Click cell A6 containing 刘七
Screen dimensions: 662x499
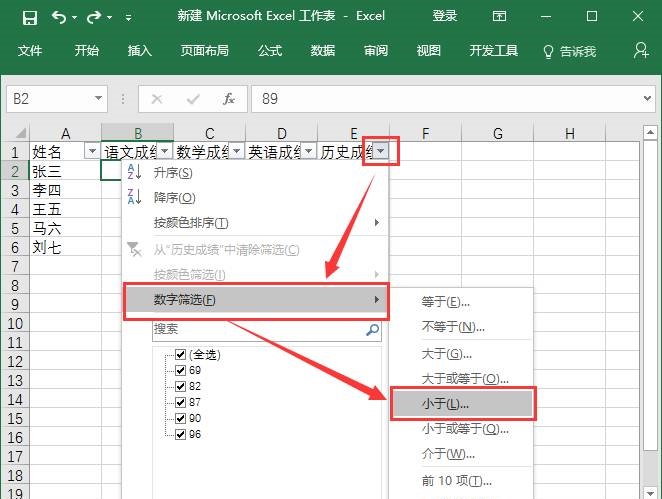click(x=65, y=247)
